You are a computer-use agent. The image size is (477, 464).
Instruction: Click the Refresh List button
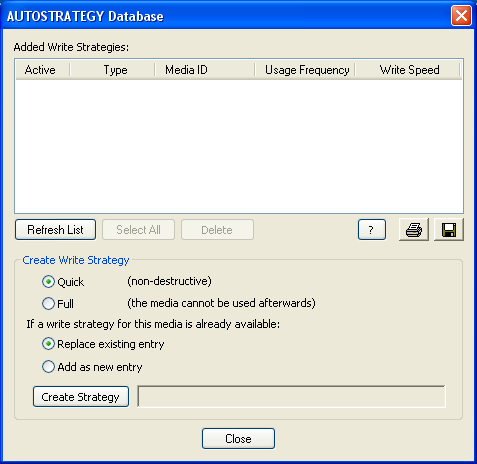55,230
